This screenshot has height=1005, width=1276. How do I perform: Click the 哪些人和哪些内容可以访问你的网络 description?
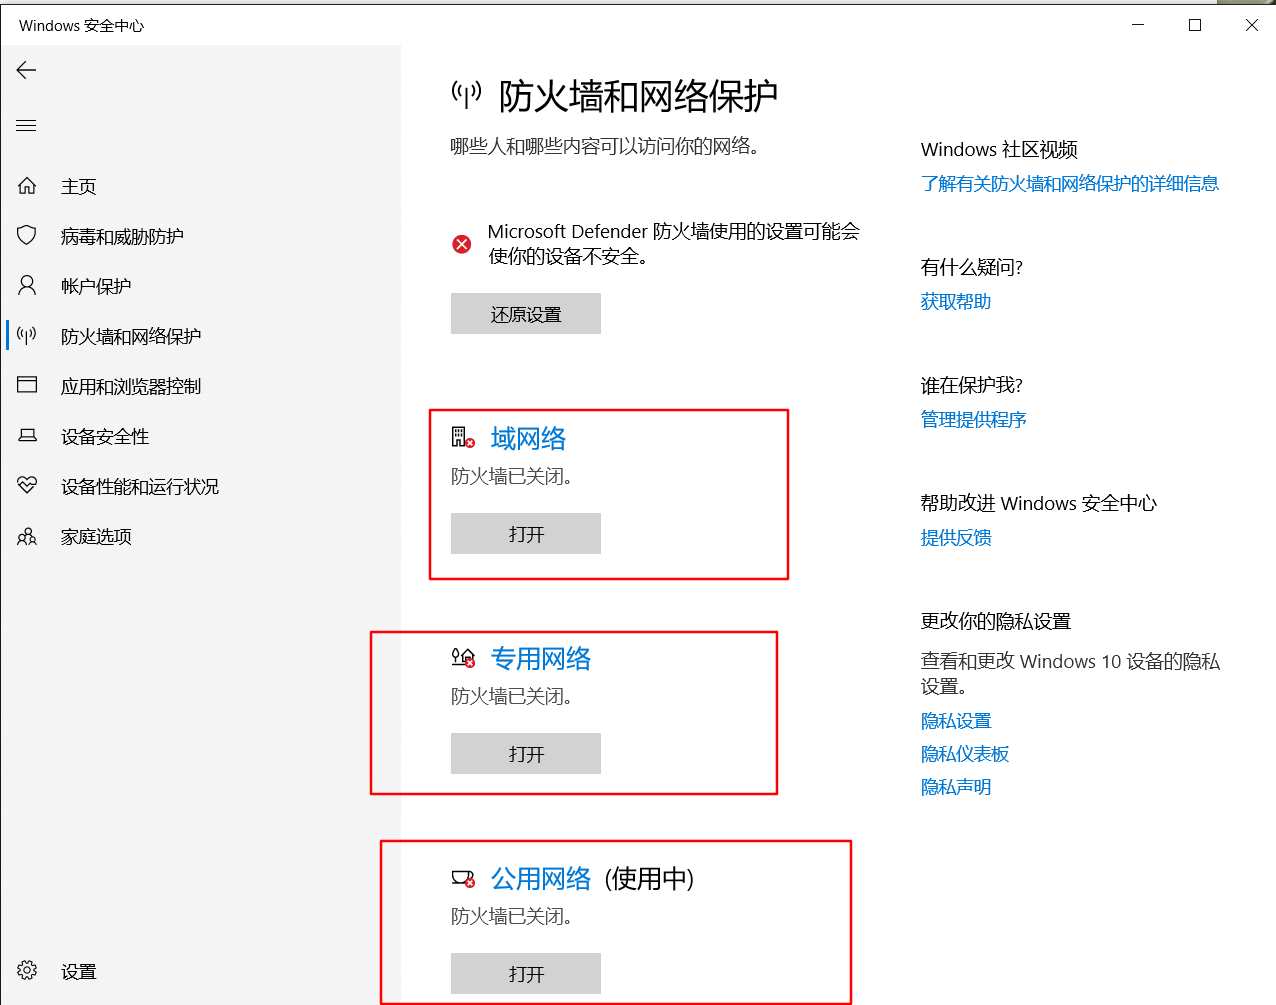pos(605,146)
